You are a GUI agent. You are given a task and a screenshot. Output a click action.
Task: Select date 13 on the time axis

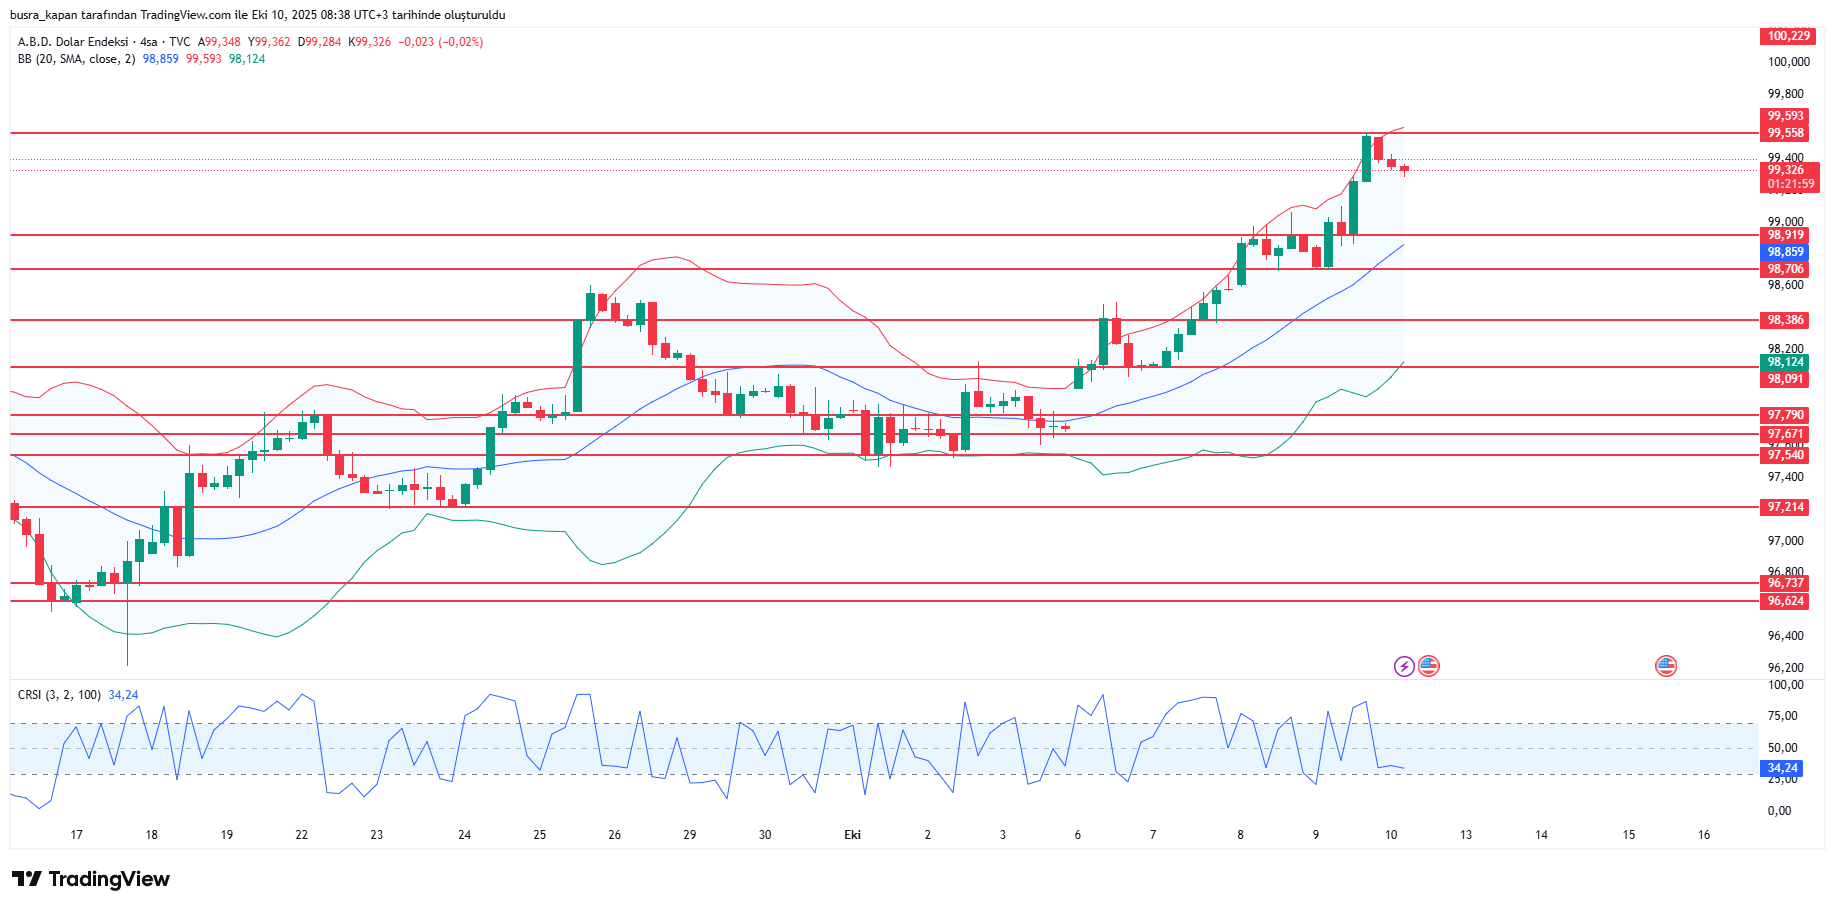coord(1466,835)
